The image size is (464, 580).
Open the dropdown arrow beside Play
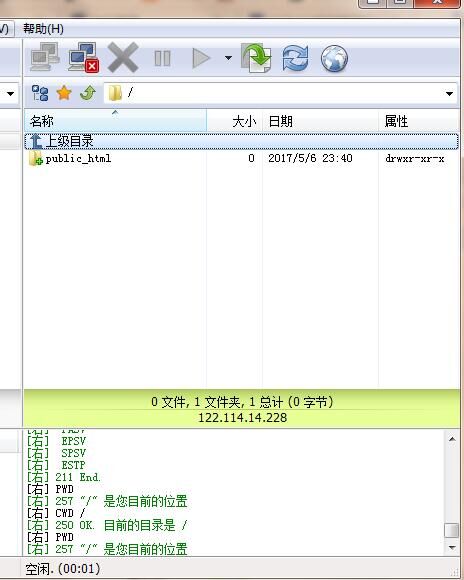point(228,58)
